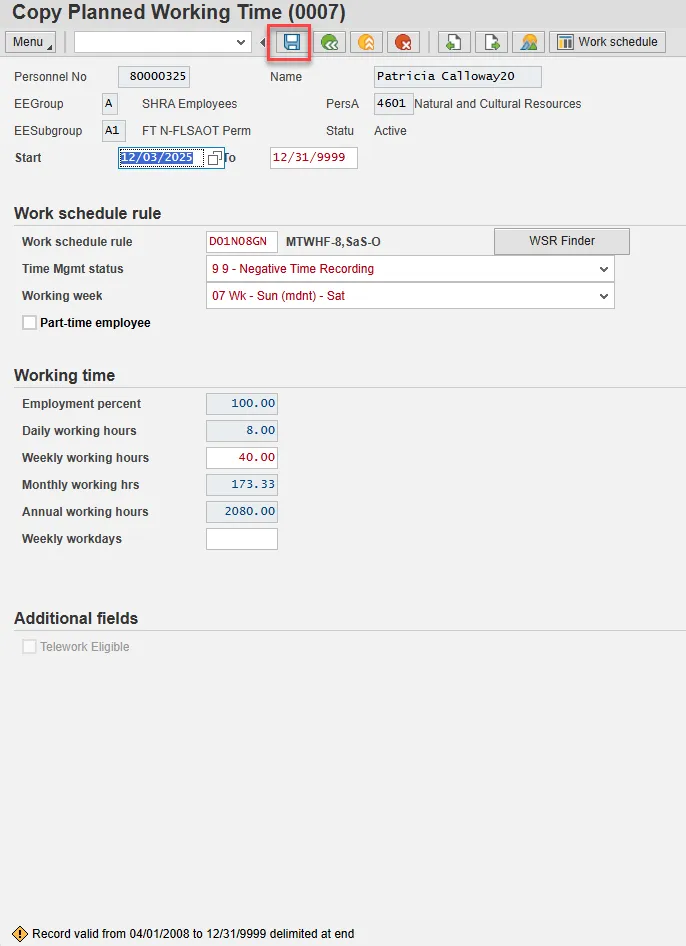Click the Personnel No field 80000325
Screen dimensions: 686x946
(x=154, y=77)
